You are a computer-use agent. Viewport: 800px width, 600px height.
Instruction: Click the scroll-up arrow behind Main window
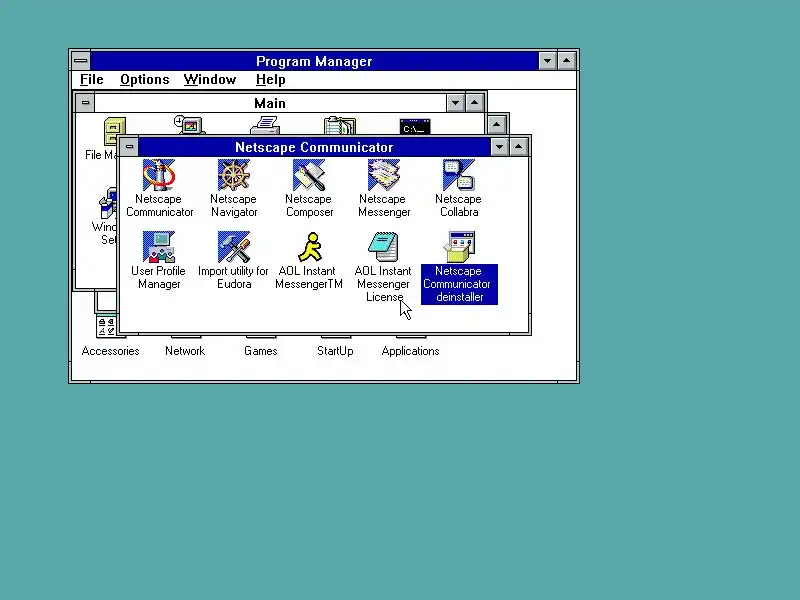pos(497,124)
